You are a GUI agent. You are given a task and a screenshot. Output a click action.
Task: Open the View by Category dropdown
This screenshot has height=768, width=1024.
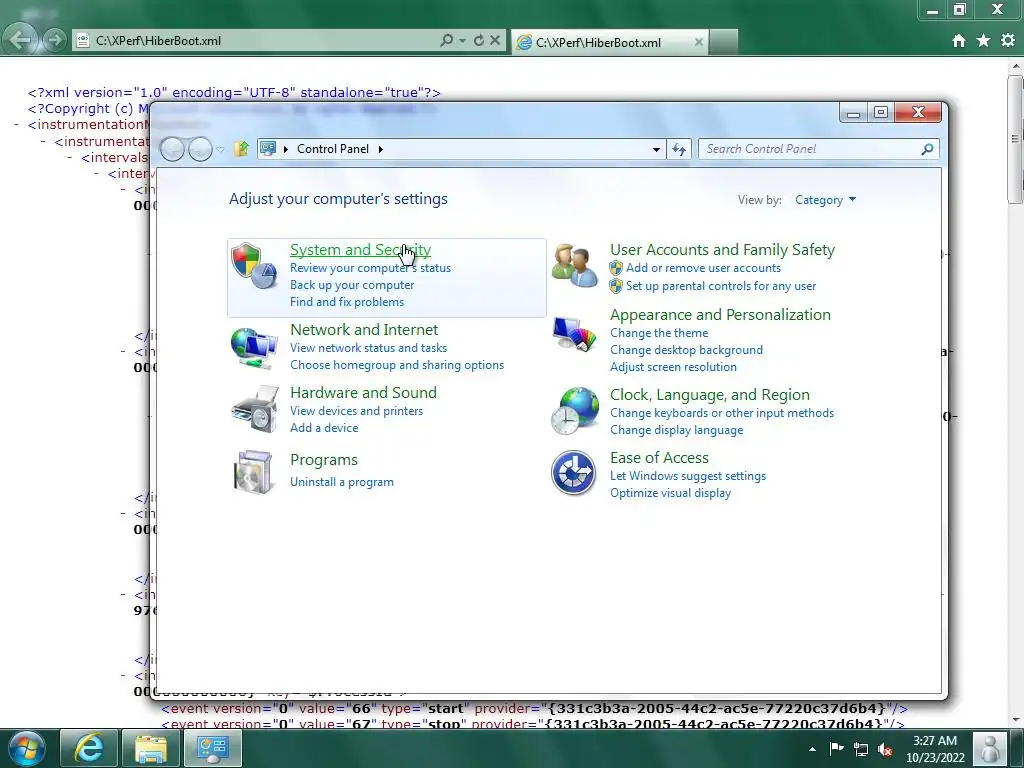click(x=825, y=200)
